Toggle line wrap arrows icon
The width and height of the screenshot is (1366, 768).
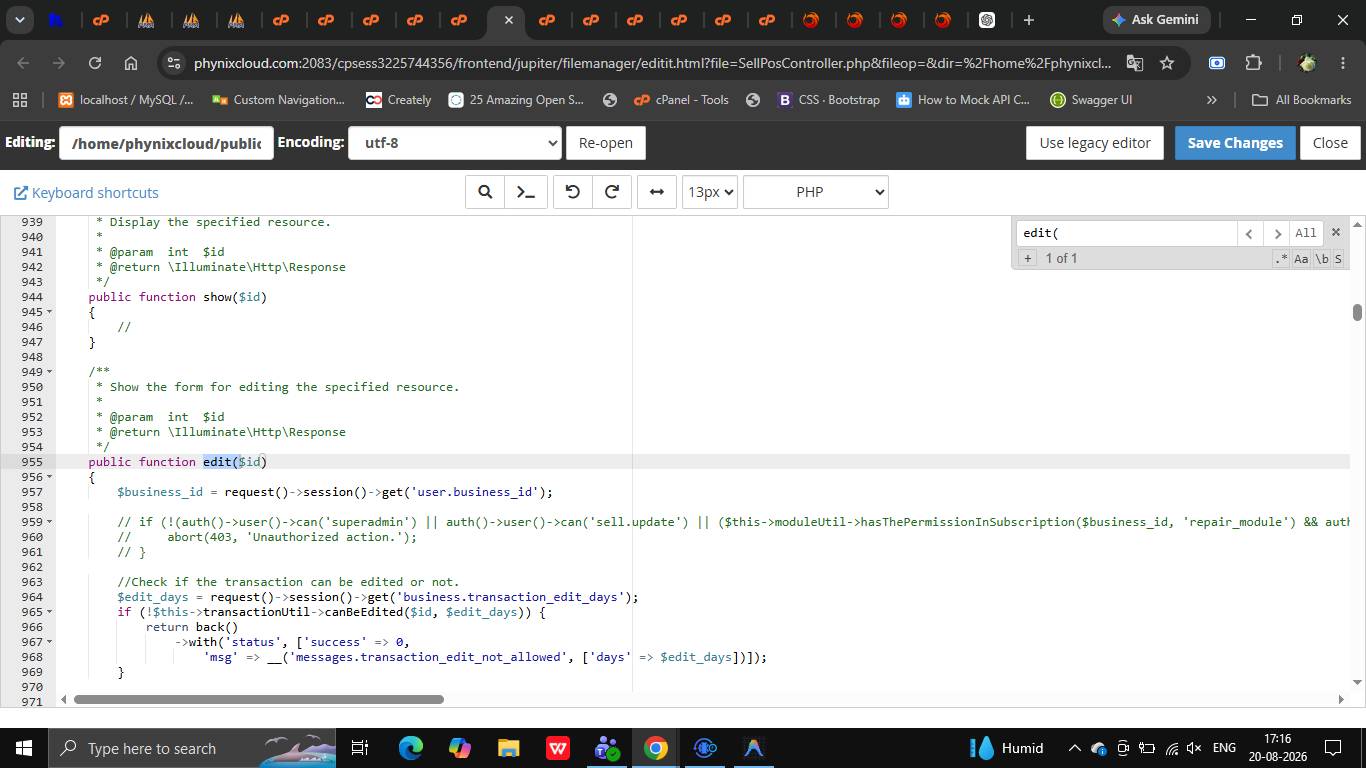tap(657, 192)
